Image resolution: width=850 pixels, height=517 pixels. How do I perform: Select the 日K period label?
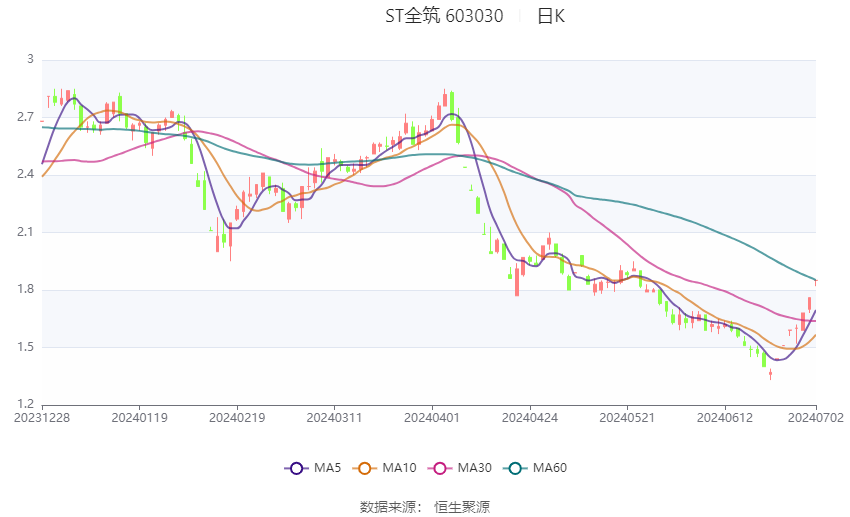pos(551,16)
